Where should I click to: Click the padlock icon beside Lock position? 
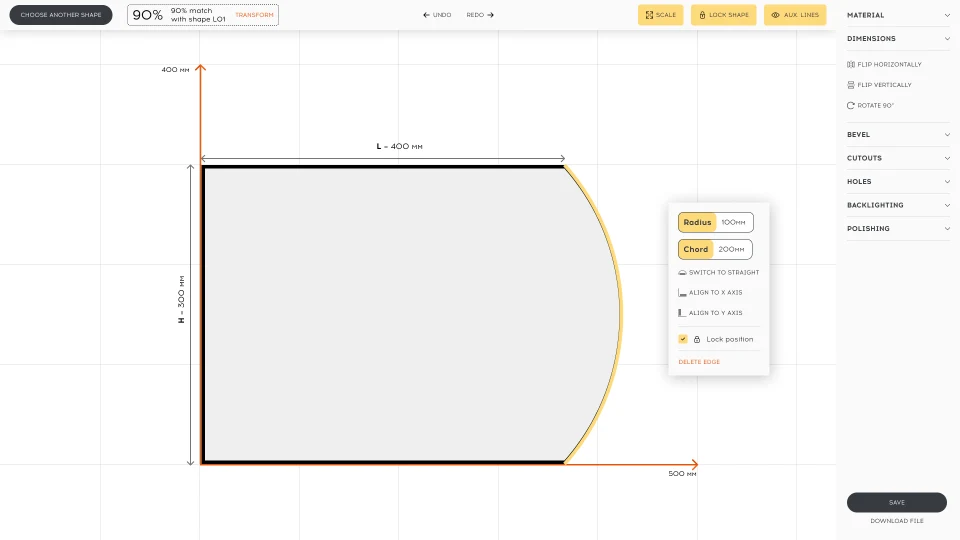(x=697, y=339)
